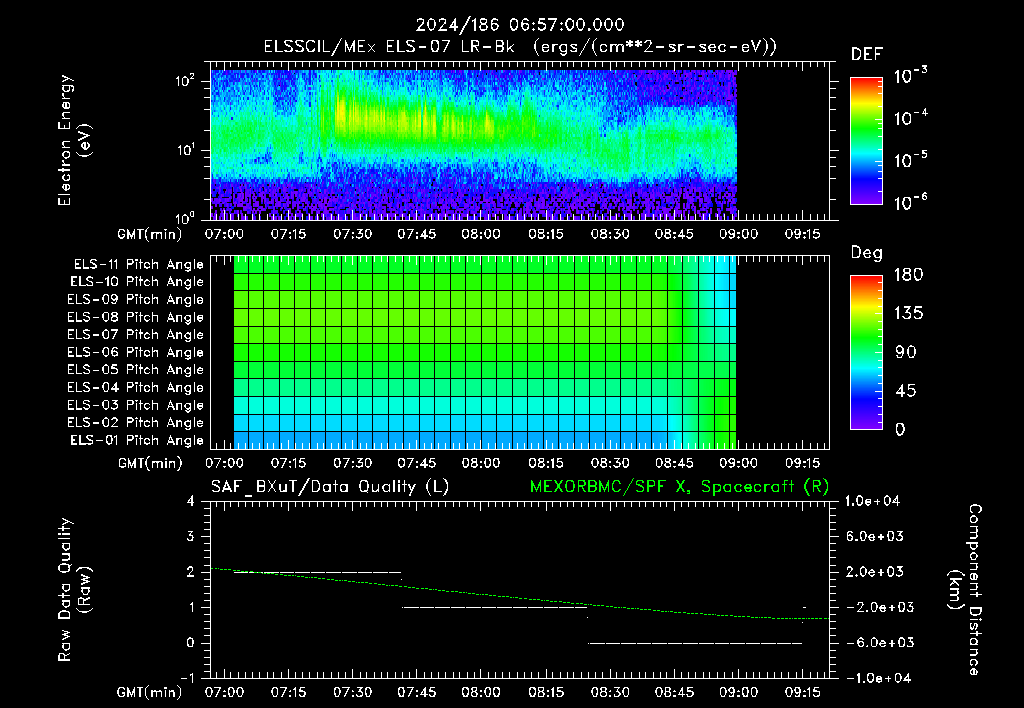Click the Electron Energy (eV) axis label
1024x708 pixels.
[74, 140]
